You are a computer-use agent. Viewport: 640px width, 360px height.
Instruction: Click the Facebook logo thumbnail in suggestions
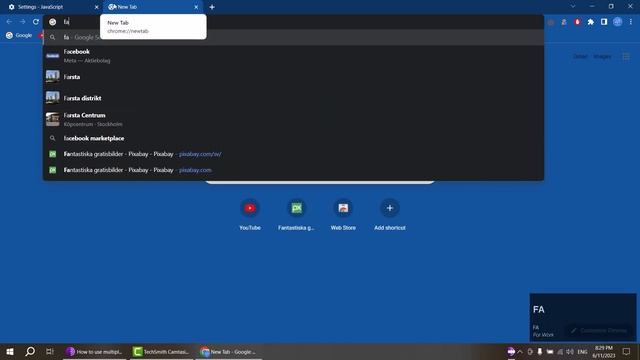coord(53,56)
